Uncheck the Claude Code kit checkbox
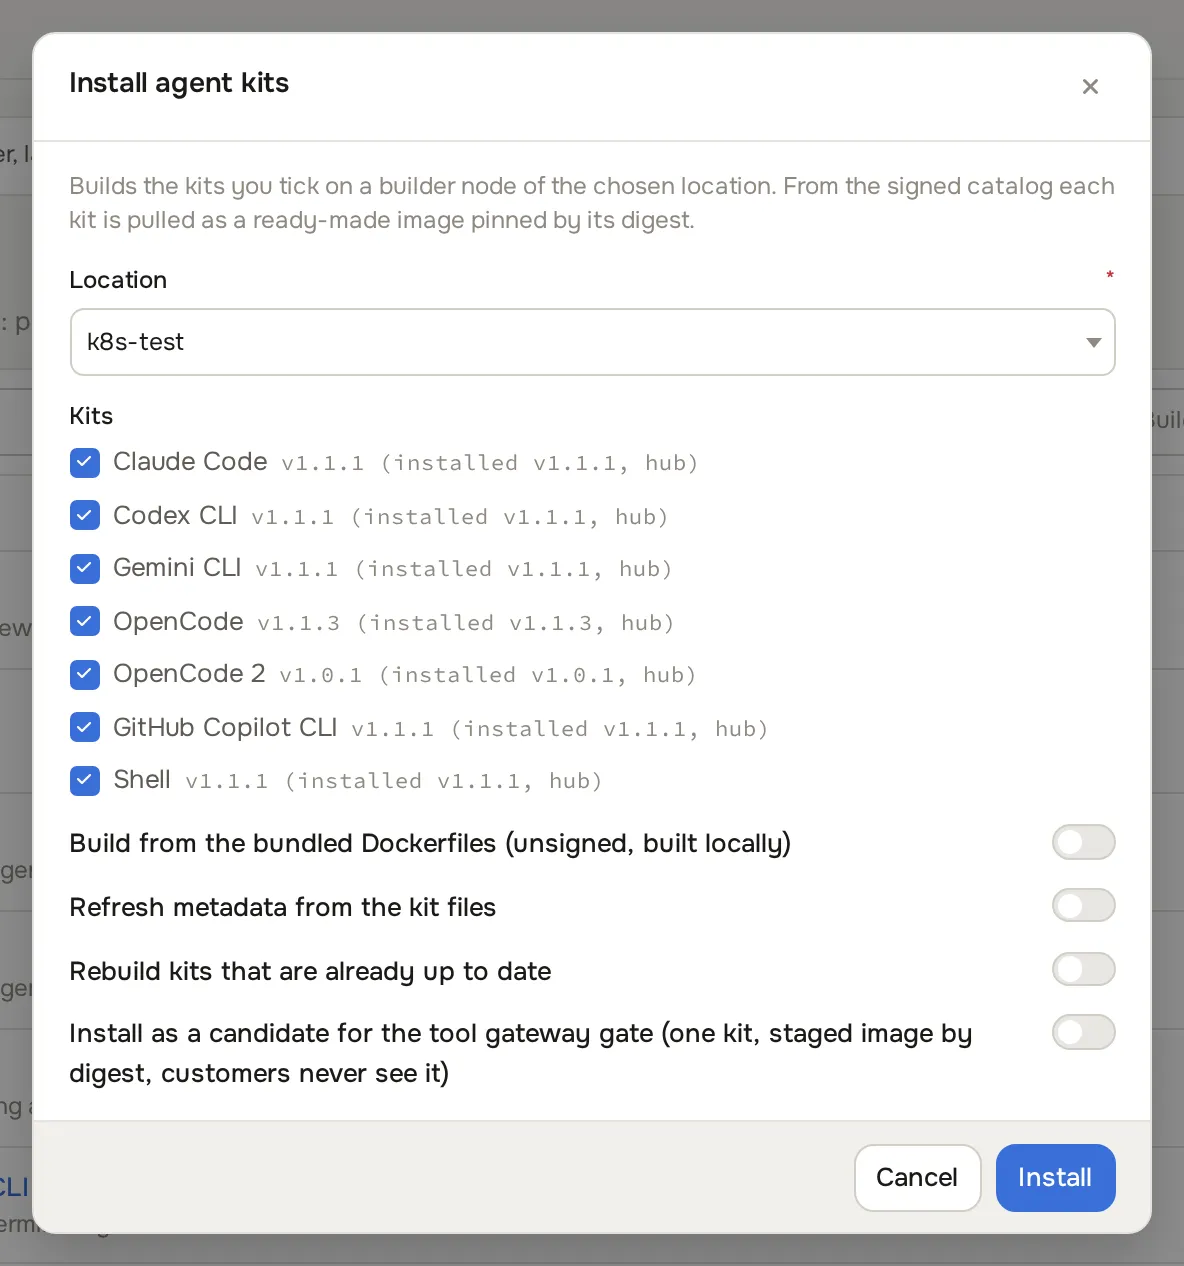Image resolution: width=1184 pixels, height=1266 pixels. pos(85,462)
